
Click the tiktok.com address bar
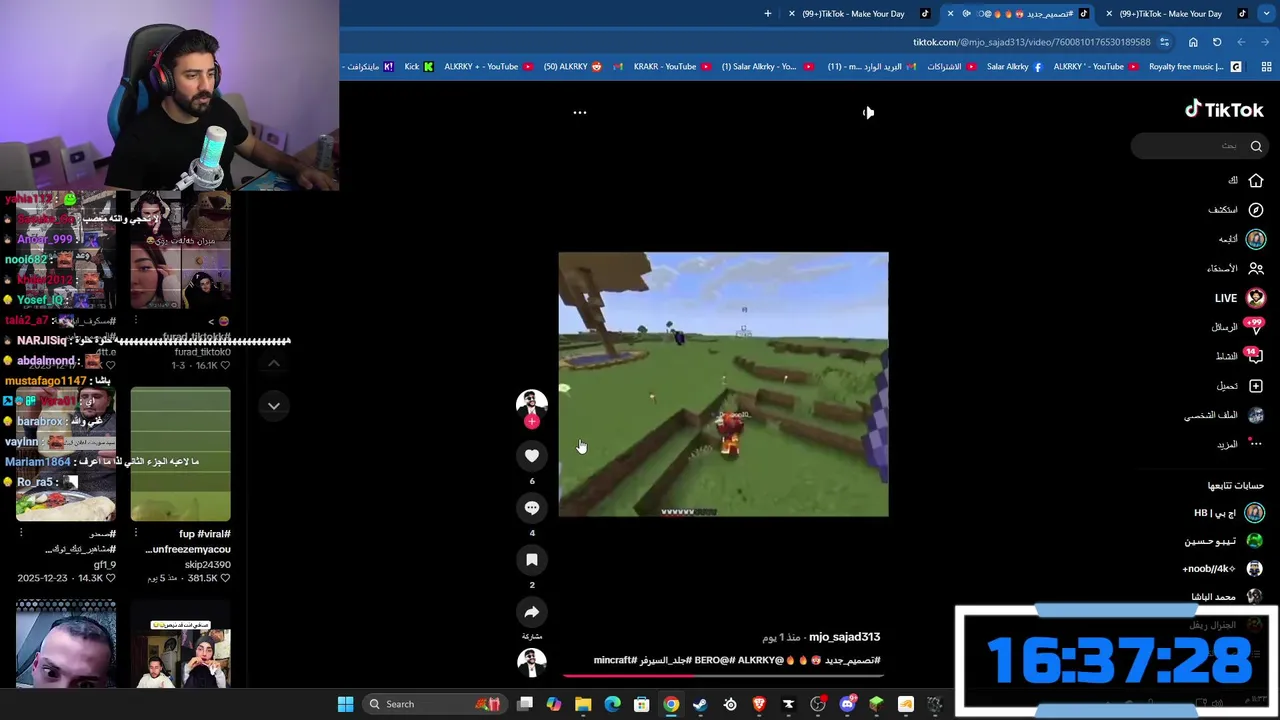click(1030, 42)
